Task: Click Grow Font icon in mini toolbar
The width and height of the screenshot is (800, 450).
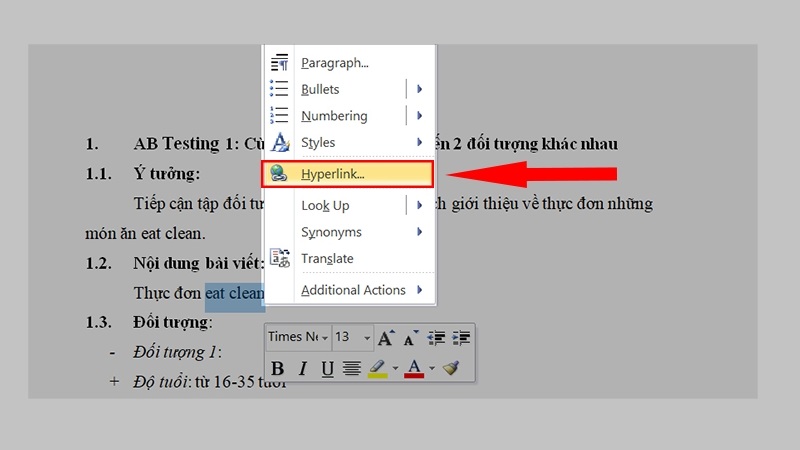Action: tap(386, 338)
